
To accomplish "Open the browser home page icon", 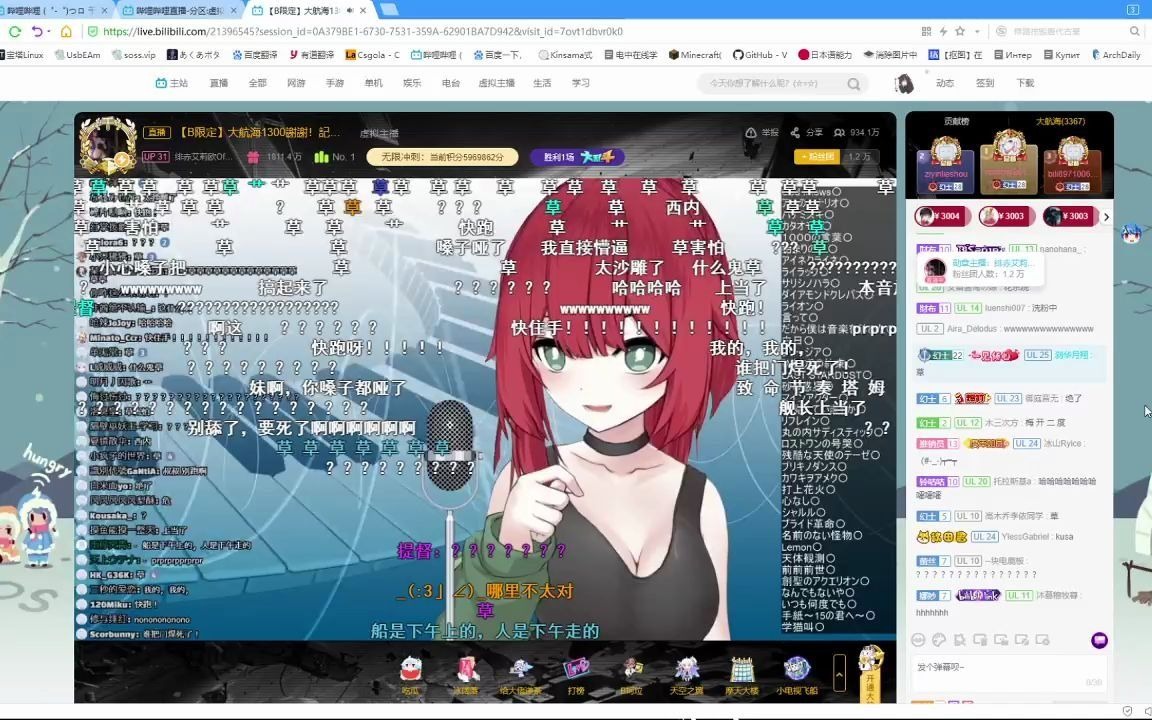I will pos(66,32).
